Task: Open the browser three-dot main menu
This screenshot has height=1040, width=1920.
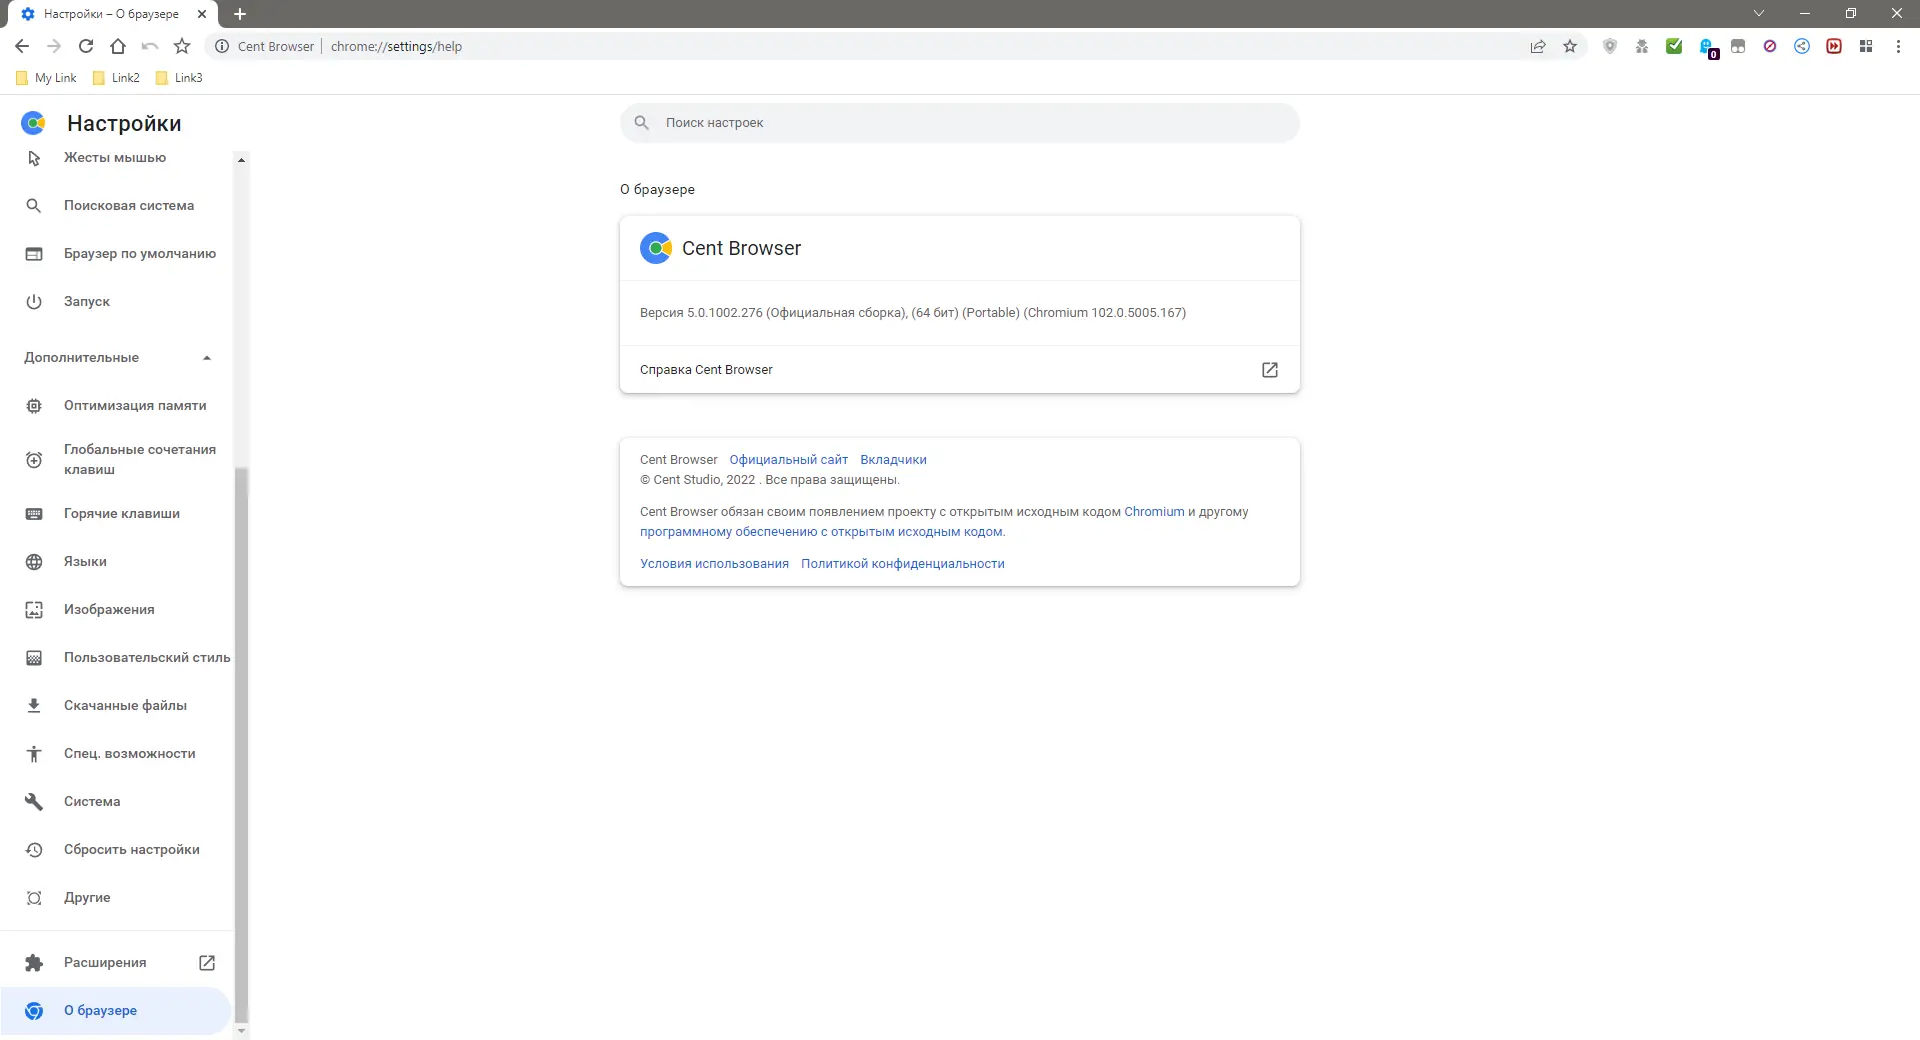Action: point(1898,46)
